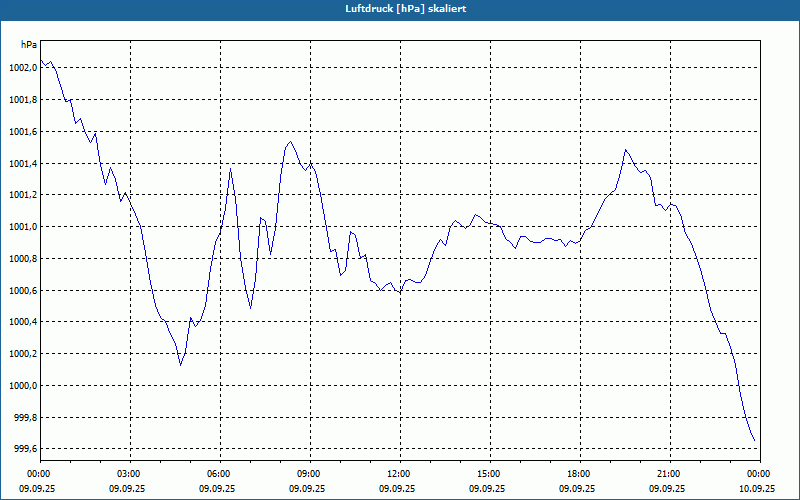
Task: Select the 1000,0 y-axis label
Action: 23,386
